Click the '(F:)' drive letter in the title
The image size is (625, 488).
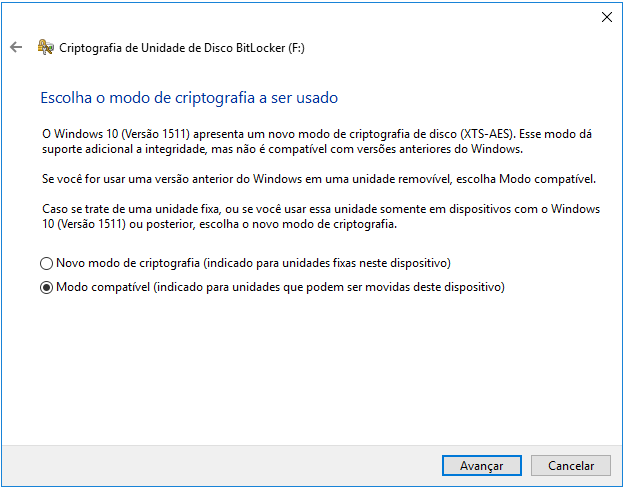[x=296, y=47]
